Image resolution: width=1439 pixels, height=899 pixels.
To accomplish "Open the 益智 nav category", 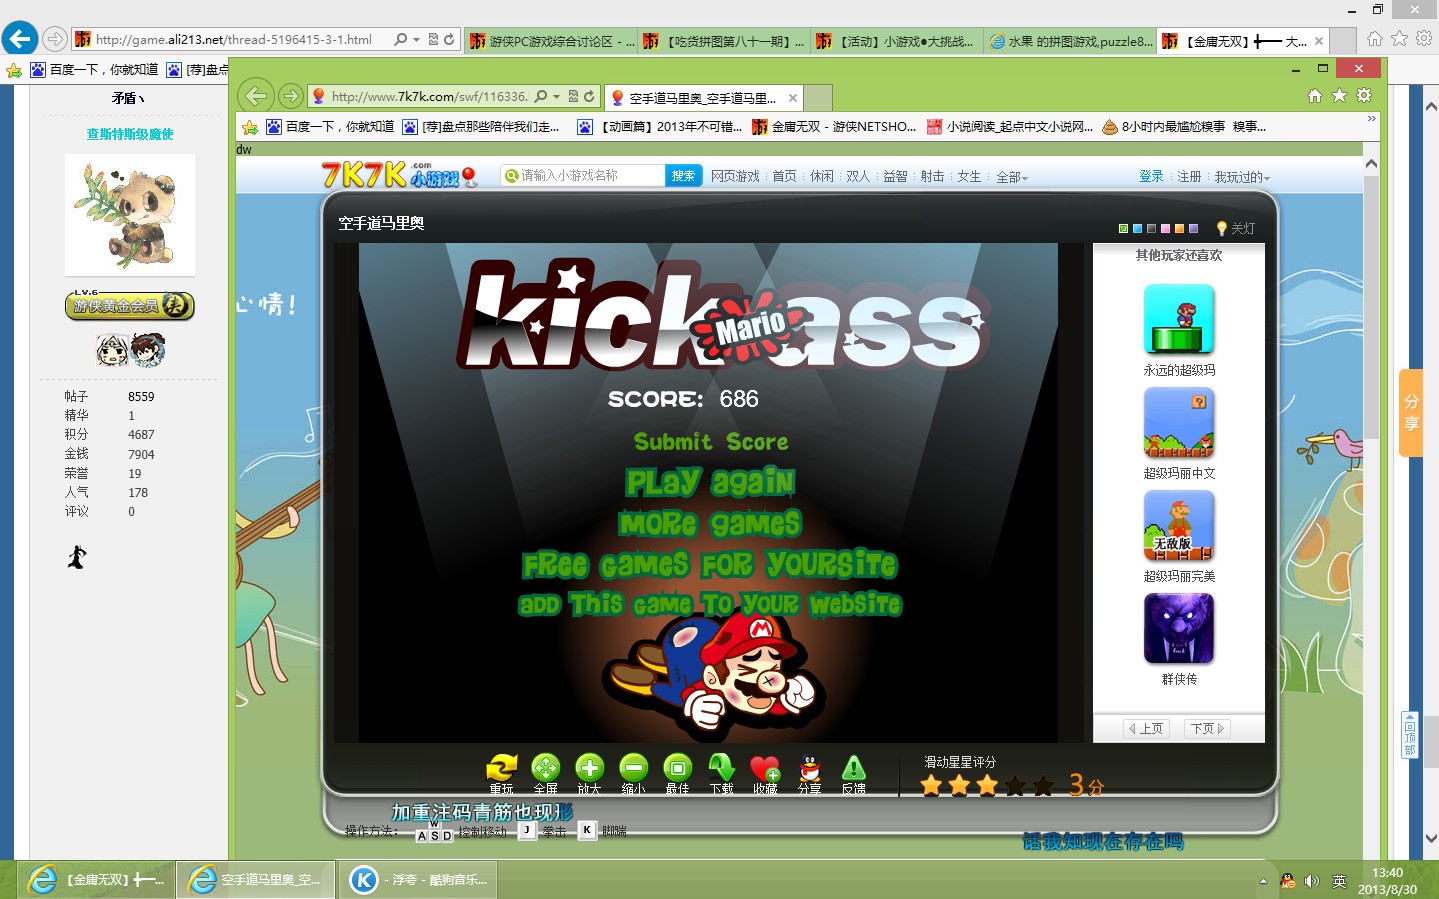I will (x=895, y=176).
